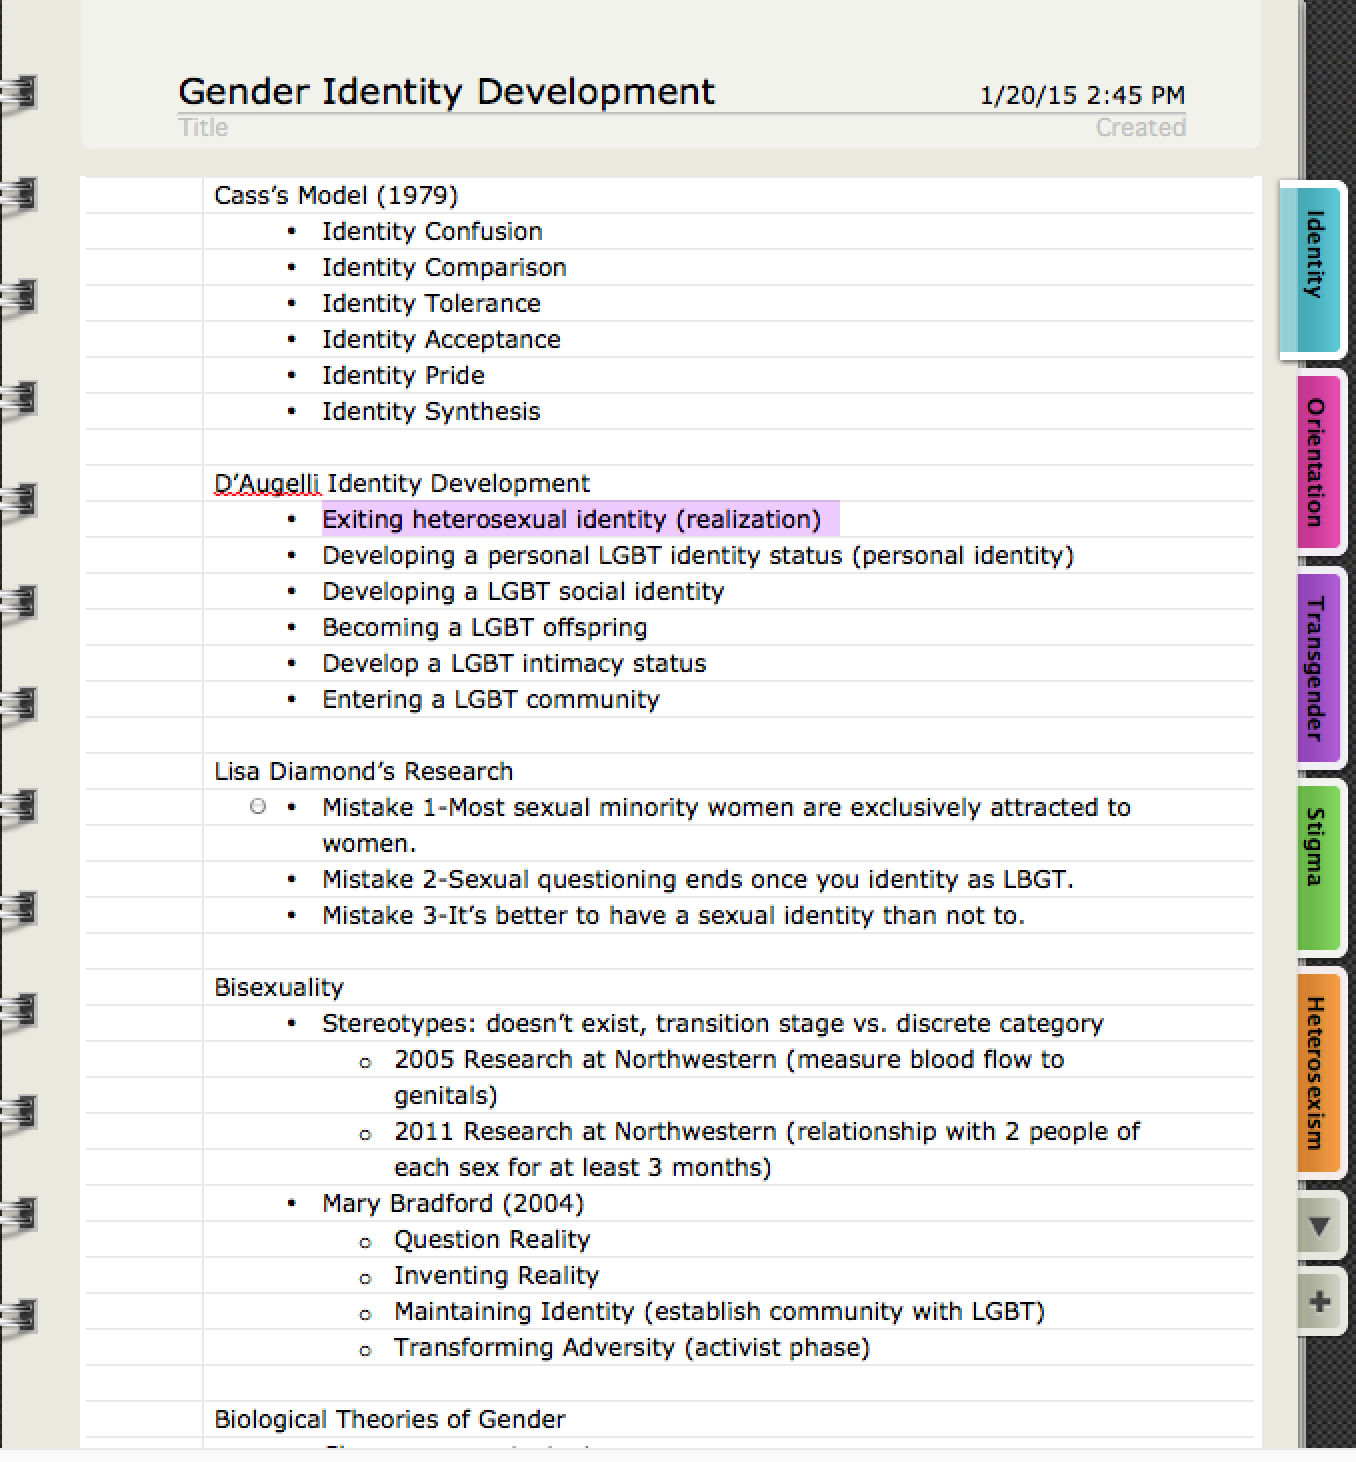Place cursor in Cass's Model (1979) heading
Image resolution: width=1356 pixels, height=1462 pixels.
[x=336, y=196]
